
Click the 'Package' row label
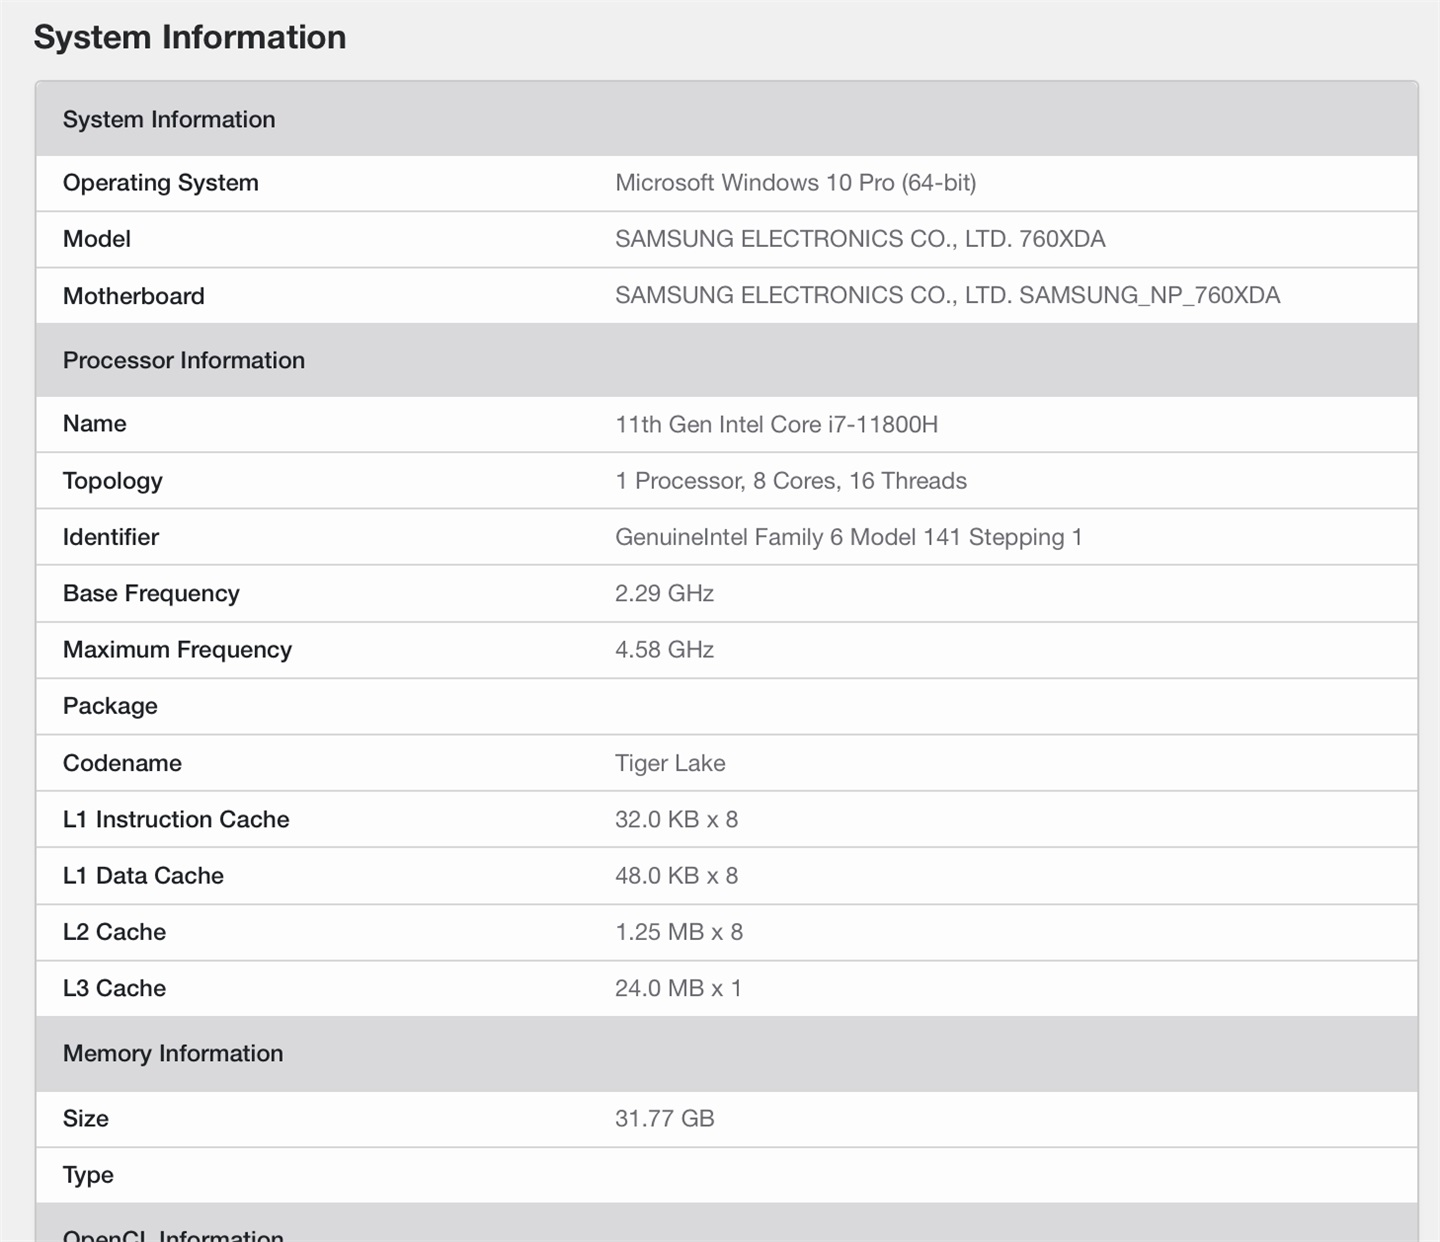pyautogui.click(x=110, y=706)
